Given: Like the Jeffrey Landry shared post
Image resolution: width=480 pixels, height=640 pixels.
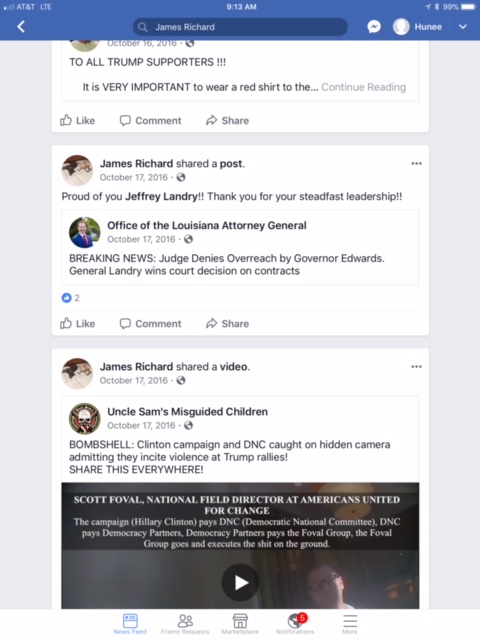Looking at the screenshot, I should click(x=78, y=324).
